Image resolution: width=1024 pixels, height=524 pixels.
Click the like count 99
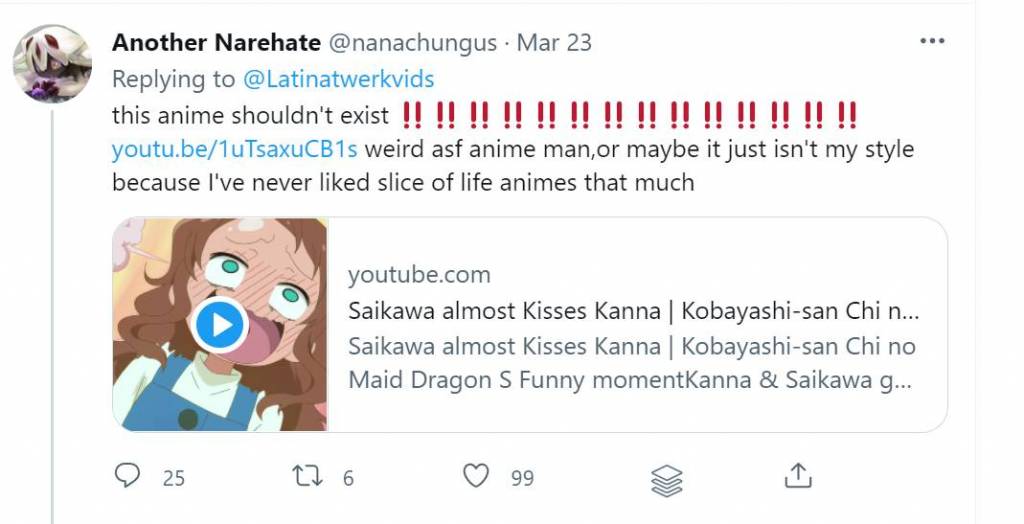[522, 478]
